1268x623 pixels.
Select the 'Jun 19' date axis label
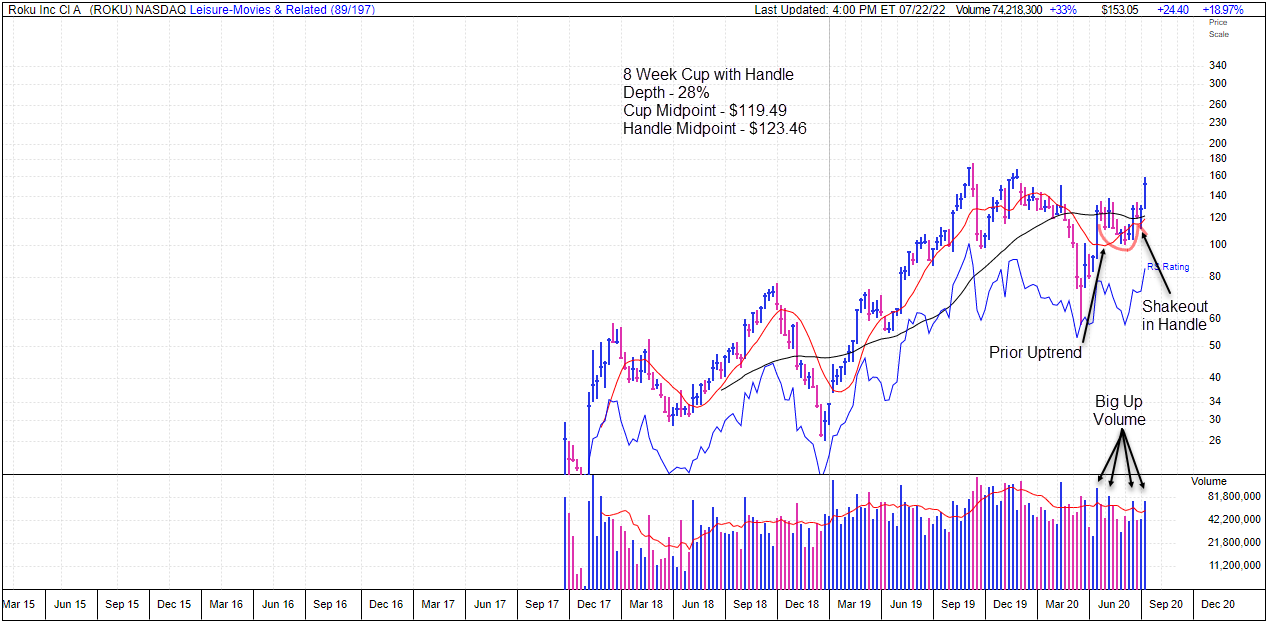pos(906,604)
